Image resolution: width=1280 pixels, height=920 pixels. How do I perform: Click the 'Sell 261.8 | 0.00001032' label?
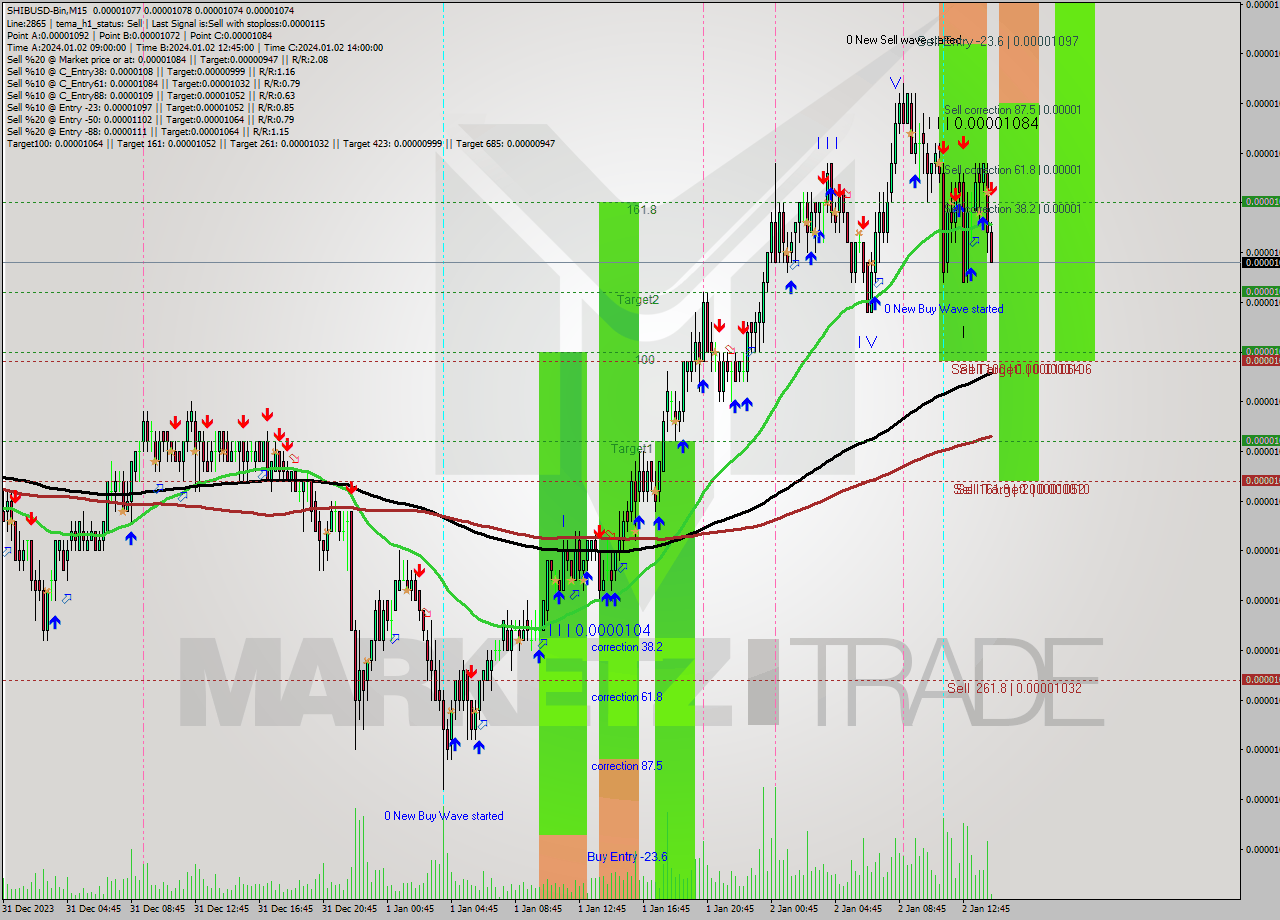(1014, 688)
